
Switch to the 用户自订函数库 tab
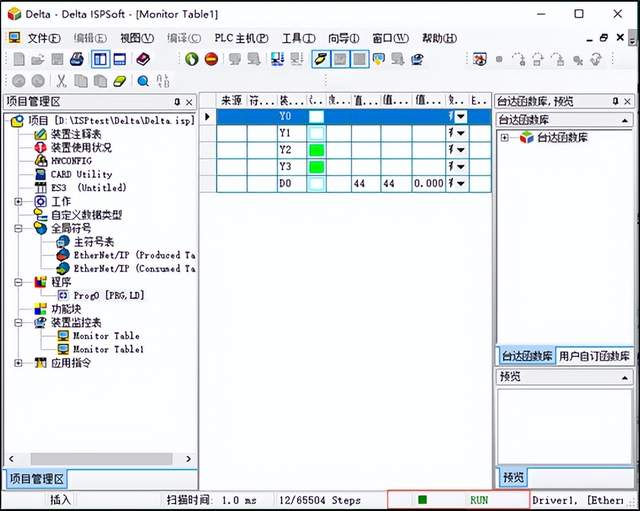click(594, 355)
